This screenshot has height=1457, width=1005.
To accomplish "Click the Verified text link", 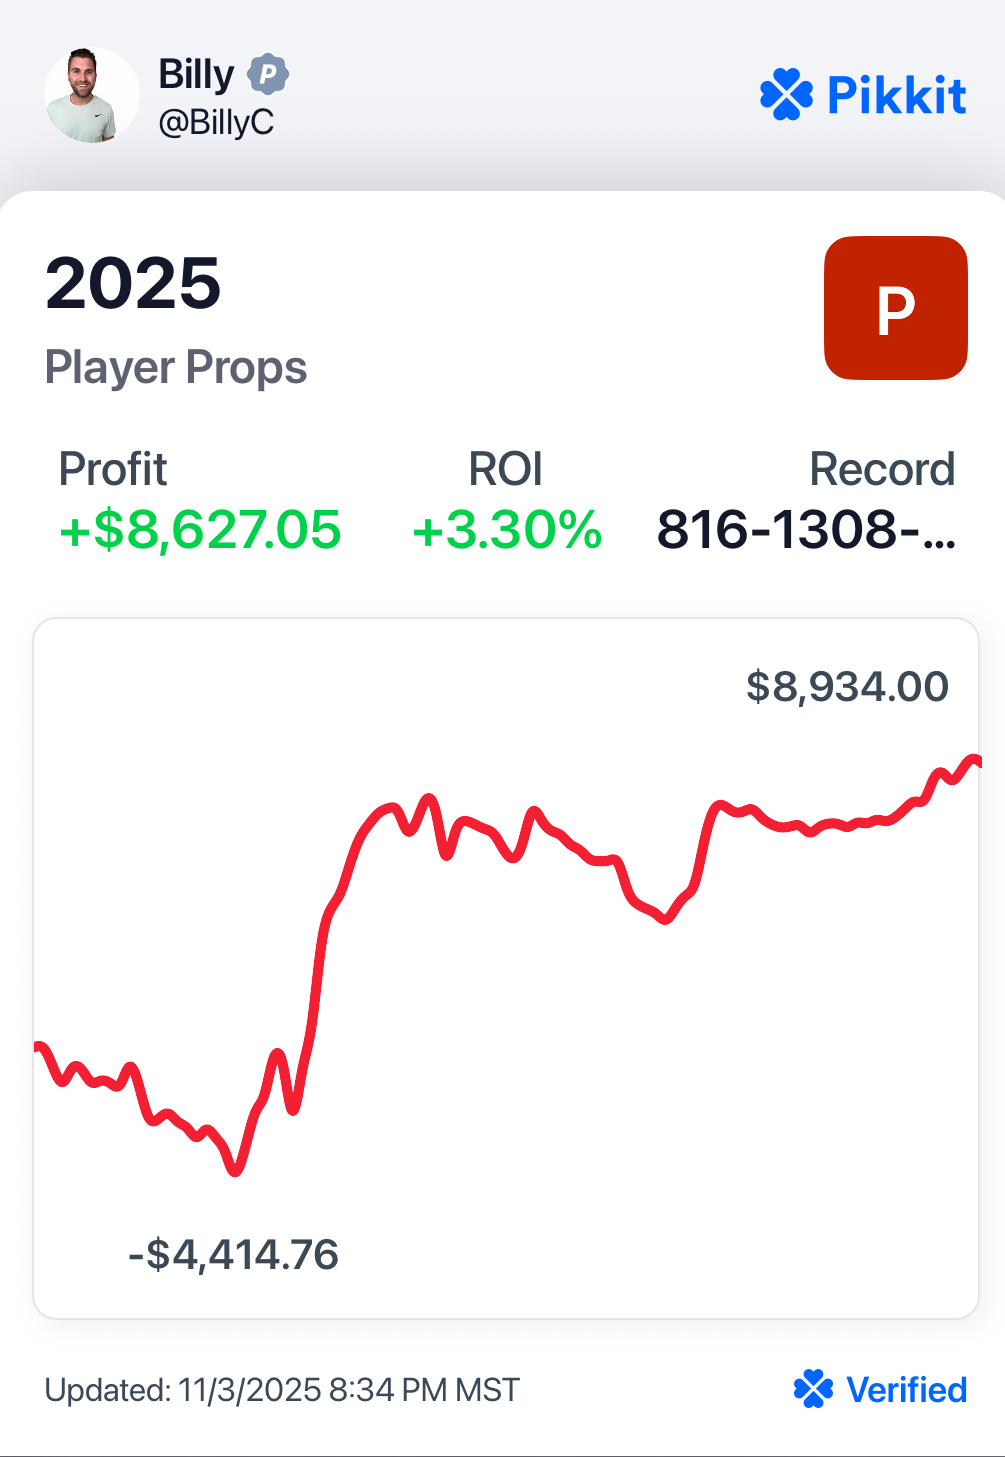I will 906,1390.
